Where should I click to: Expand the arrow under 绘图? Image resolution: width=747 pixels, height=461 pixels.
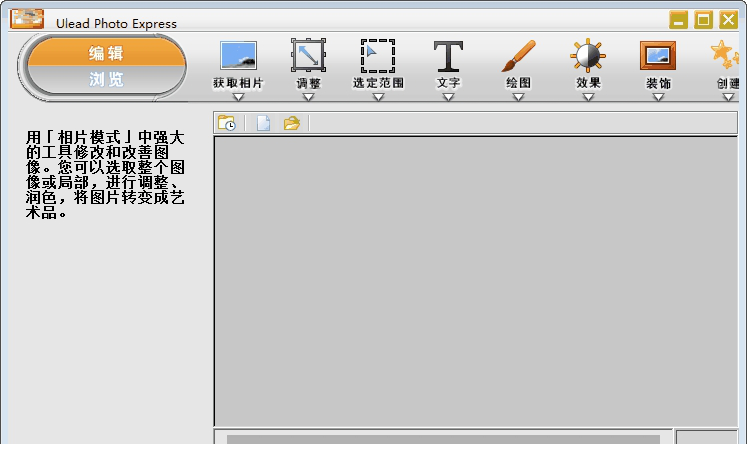(x=518, y=97)
